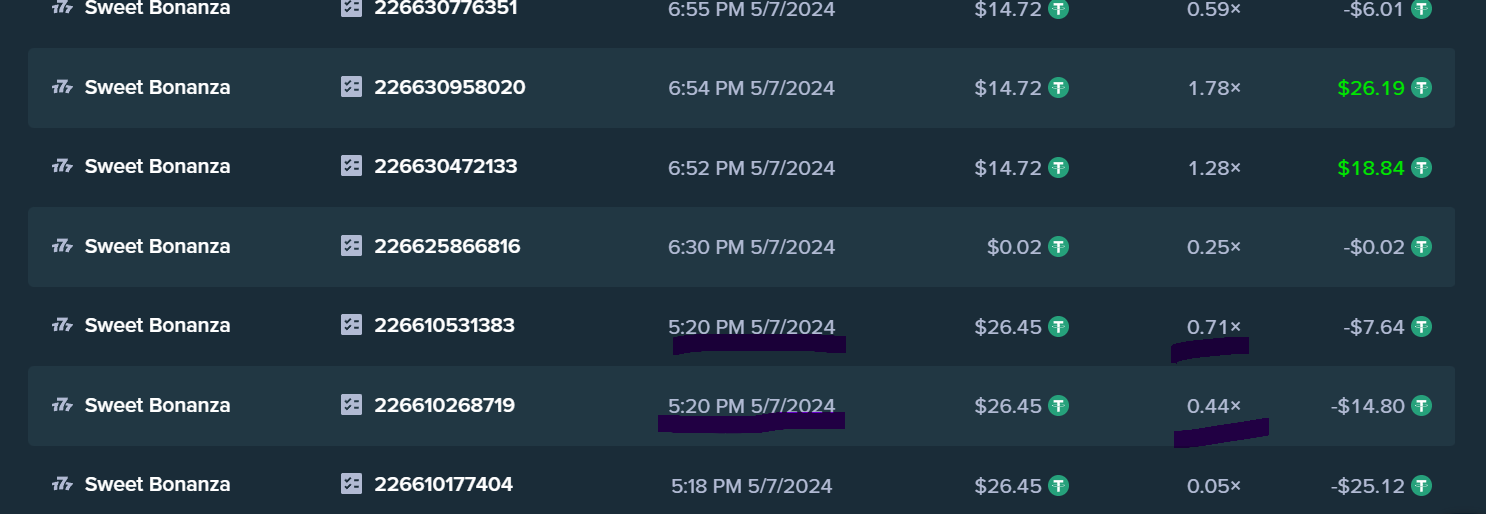
Task: Open bet ID 226630472133
Action: point(446,166)
